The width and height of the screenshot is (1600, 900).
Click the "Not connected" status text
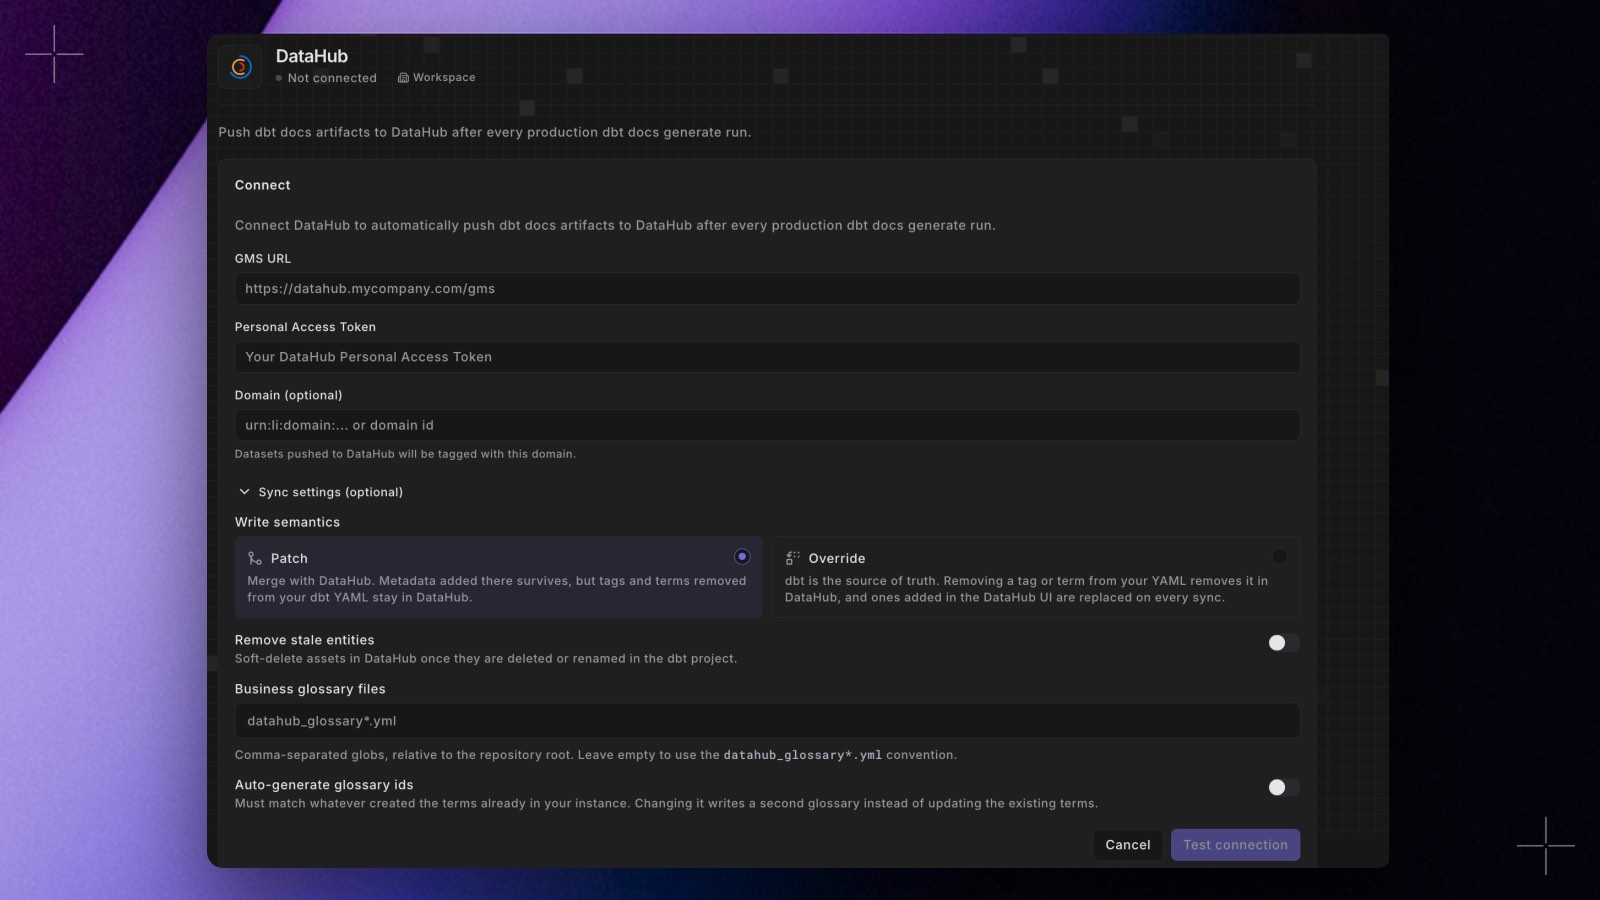[x=332, y=78]
